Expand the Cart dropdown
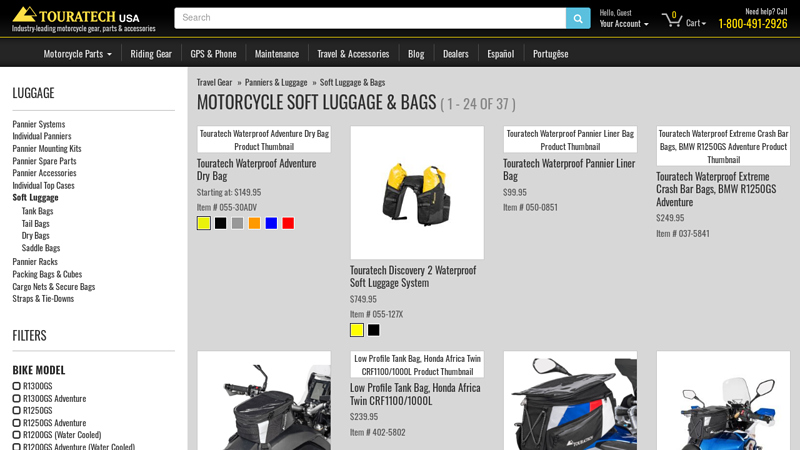The image size is (800, 450). pos(696,23)
